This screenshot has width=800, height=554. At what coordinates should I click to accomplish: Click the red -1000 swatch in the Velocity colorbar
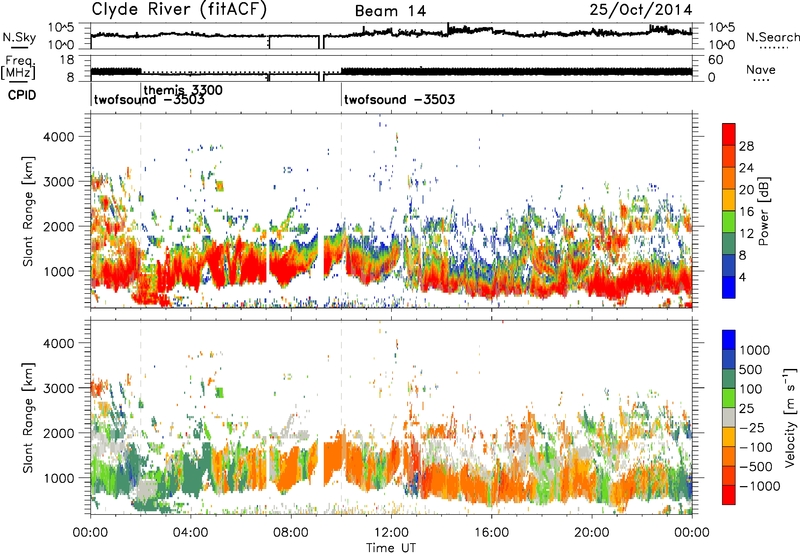729,495
